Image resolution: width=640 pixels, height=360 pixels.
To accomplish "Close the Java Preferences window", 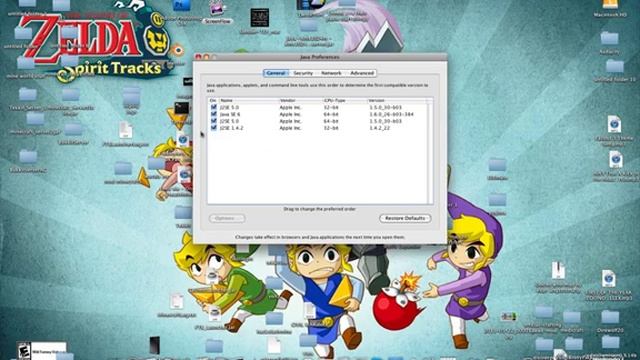I will pyautogui.click(x=199, y=57).
